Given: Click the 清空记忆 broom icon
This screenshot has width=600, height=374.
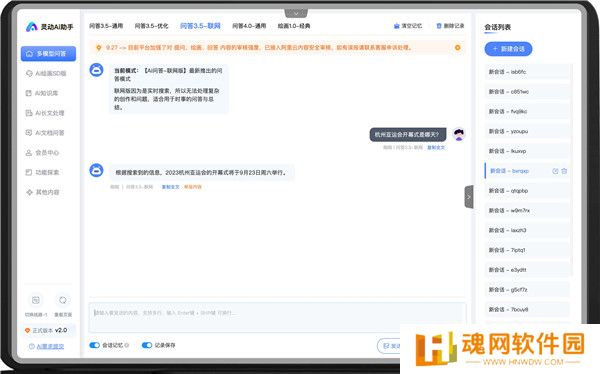Looking at the screenshot, I should 396,26.
